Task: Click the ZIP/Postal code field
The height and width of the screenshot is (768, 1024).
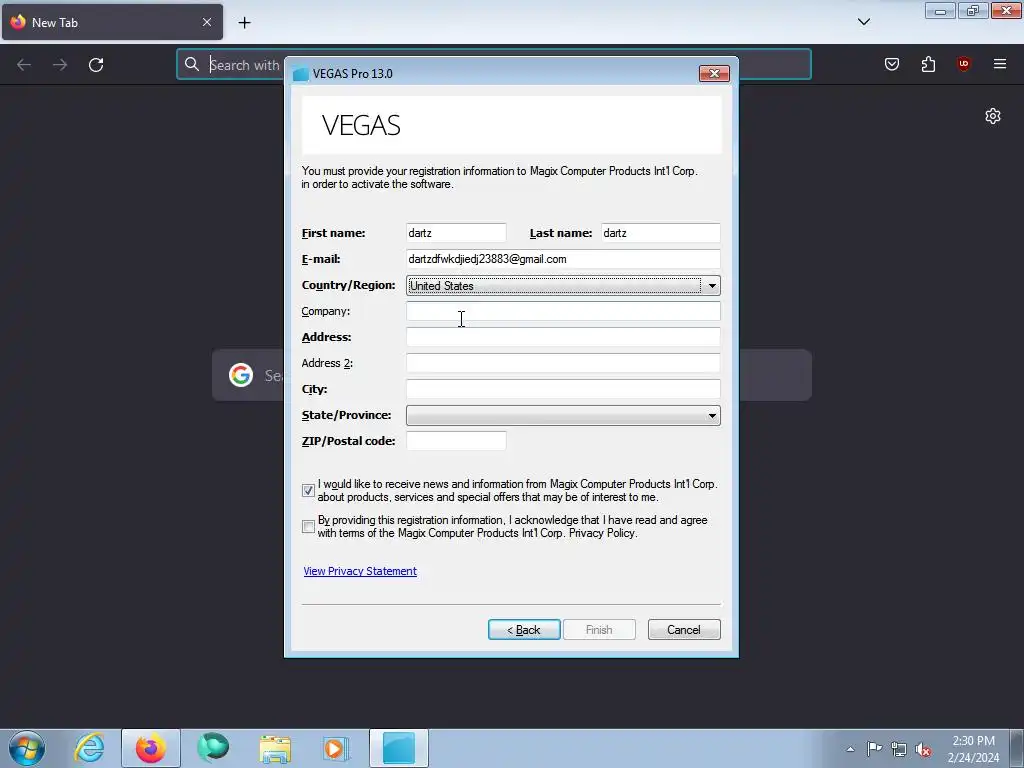Action: coord(456,441)
